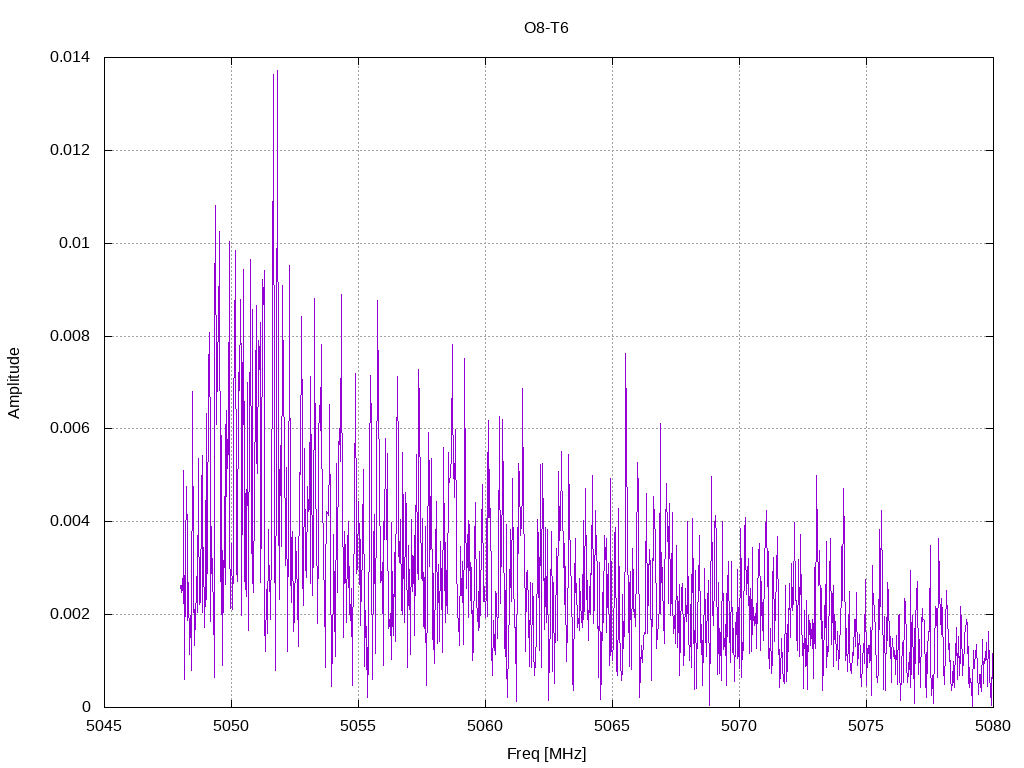Click x-axis tick label '5080'
This screenshot has width=1024, height=768.
coord(993,726)
